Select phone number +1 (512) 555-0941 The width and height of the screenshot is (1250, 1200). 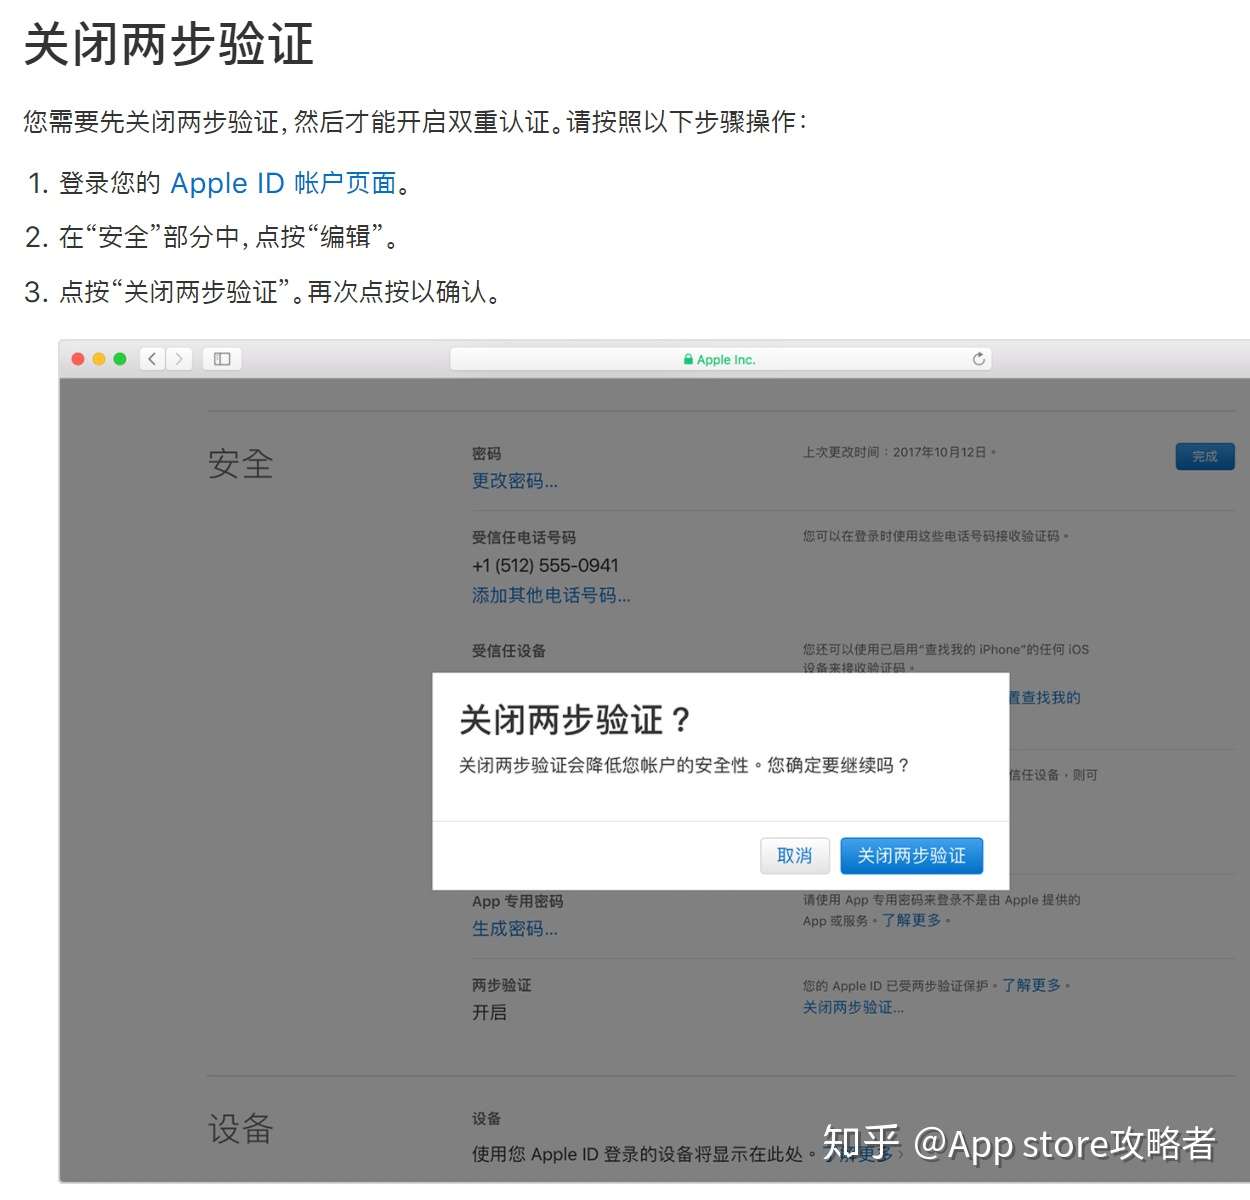click(x=545, y=565)
